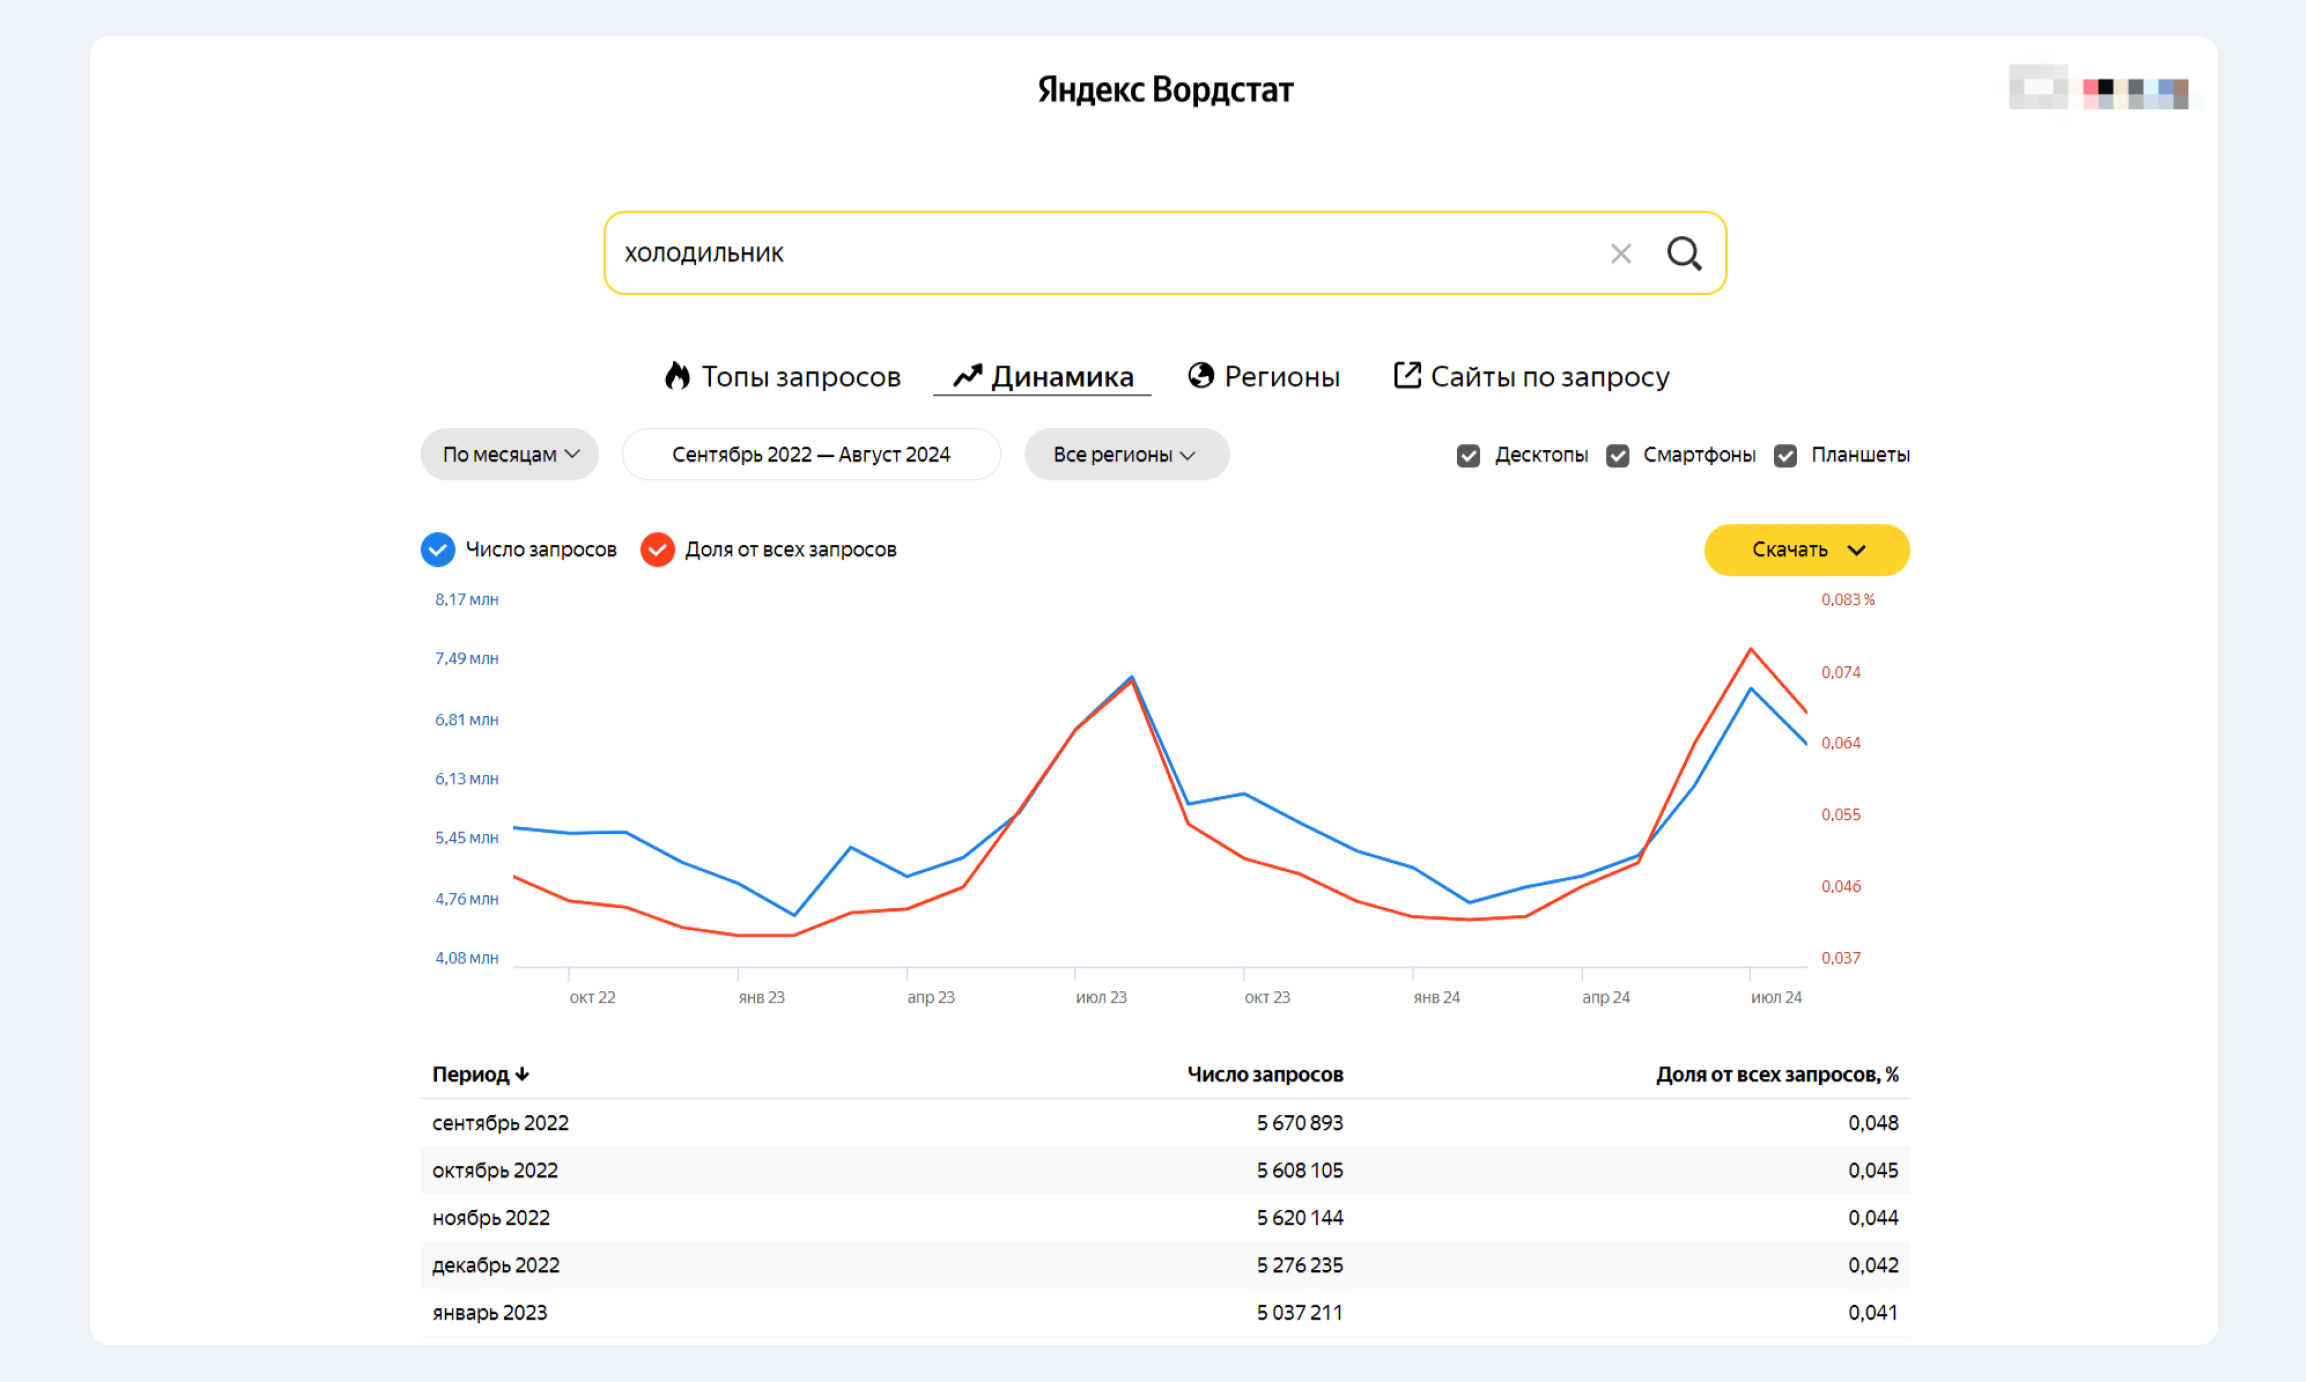Open the Скачать download menu
Viewport: 2306px width, 1382px height.
(x=1807, y=550)
